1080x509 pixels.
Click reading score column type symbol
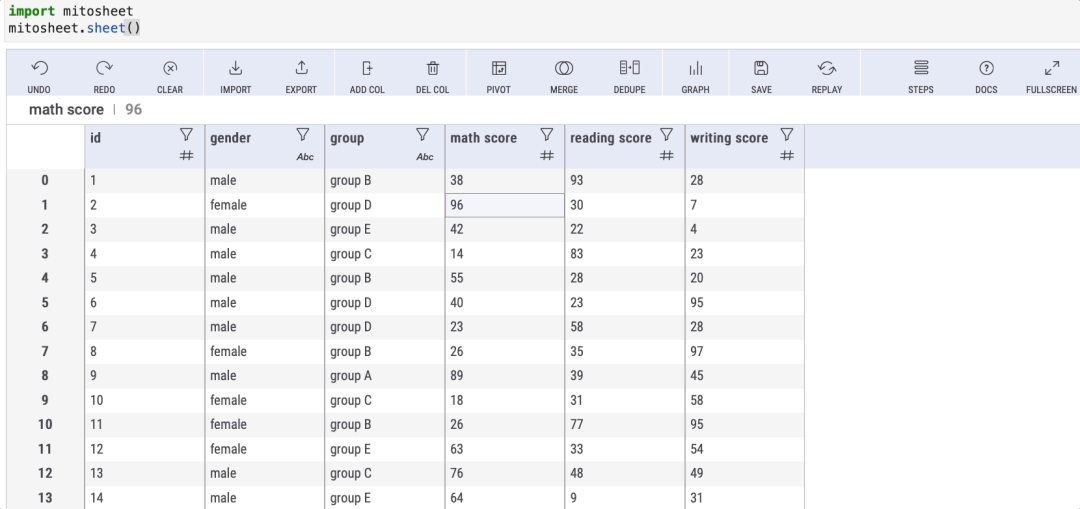pyautogui.click(x=667, y=156)
